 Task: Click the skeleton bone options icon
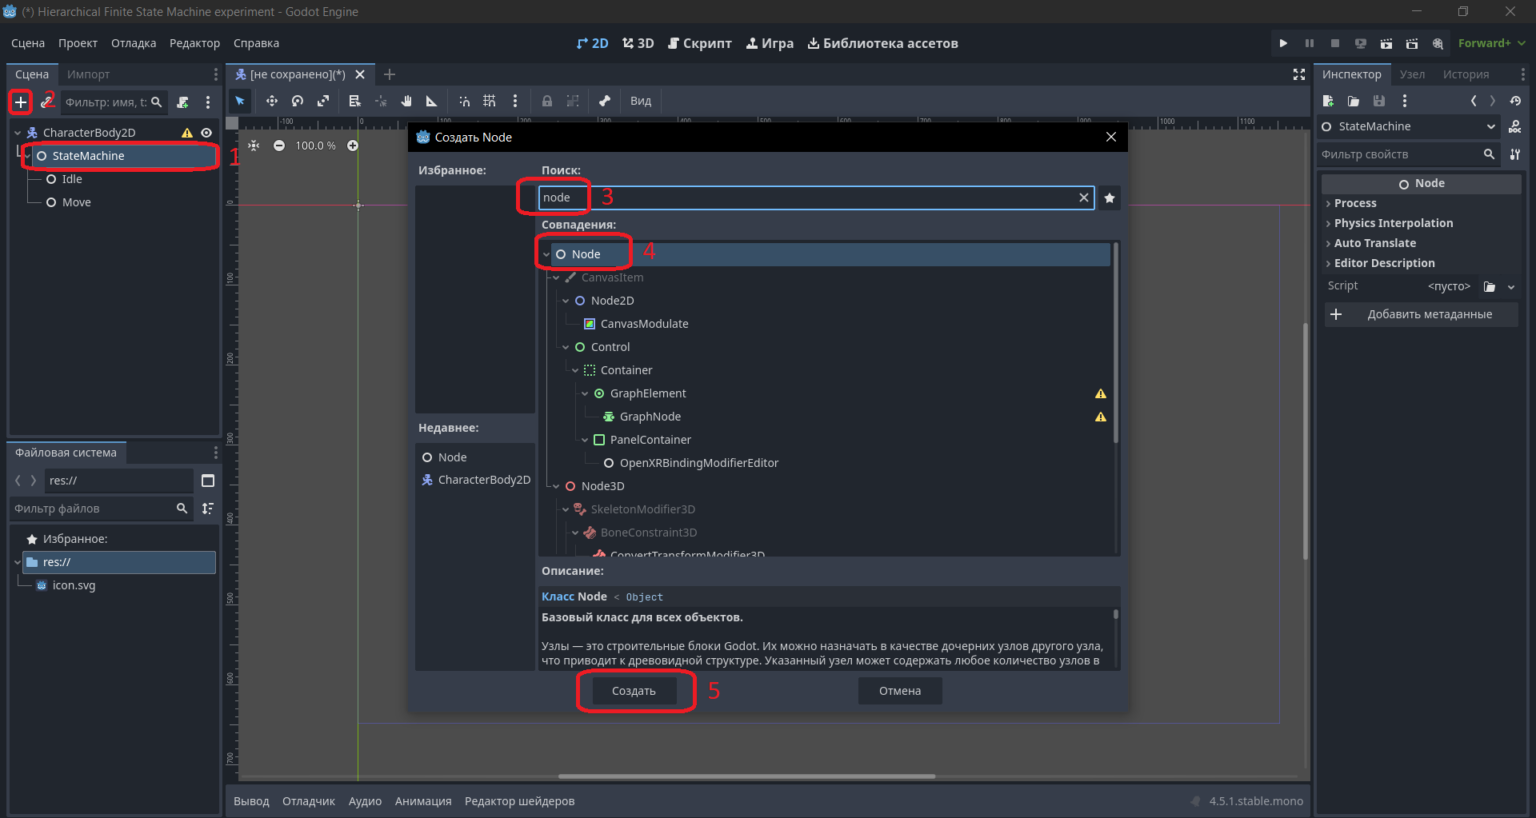(x=604, y=101)
